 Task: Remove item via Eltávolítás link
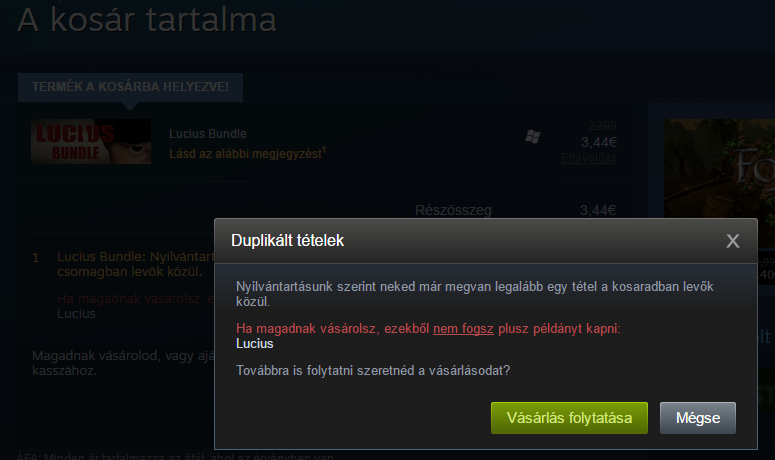[589, 158]
